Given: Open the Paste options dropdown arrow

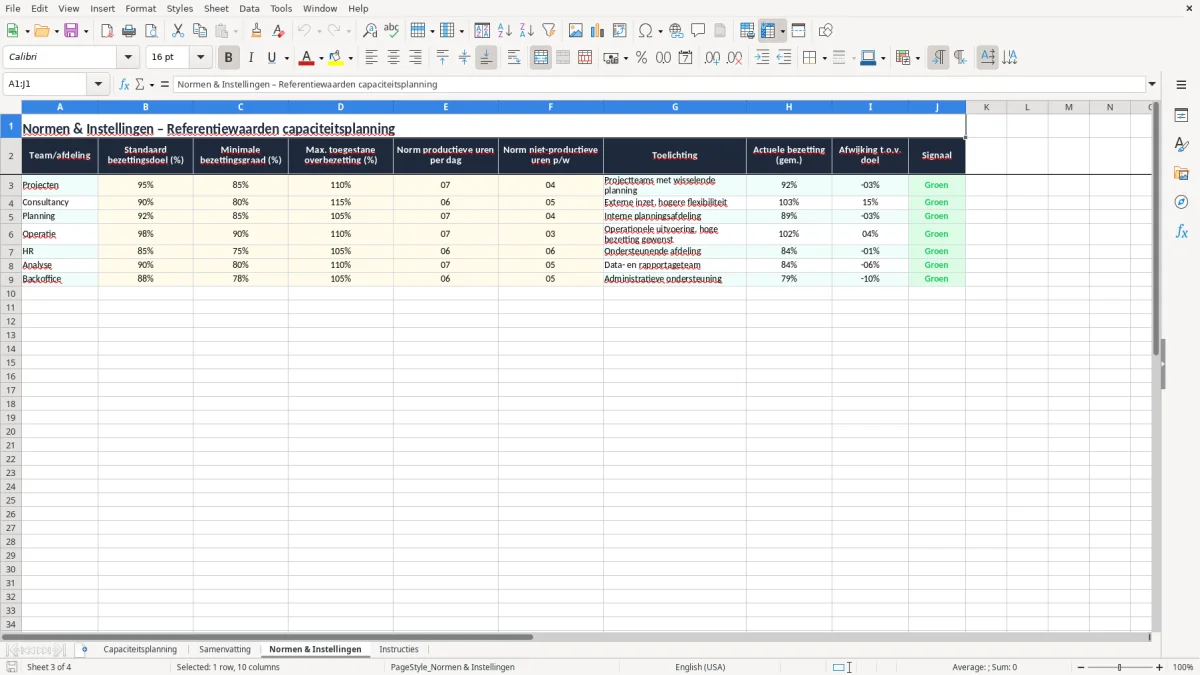Looking at the screenshot, I should (235, 31).
